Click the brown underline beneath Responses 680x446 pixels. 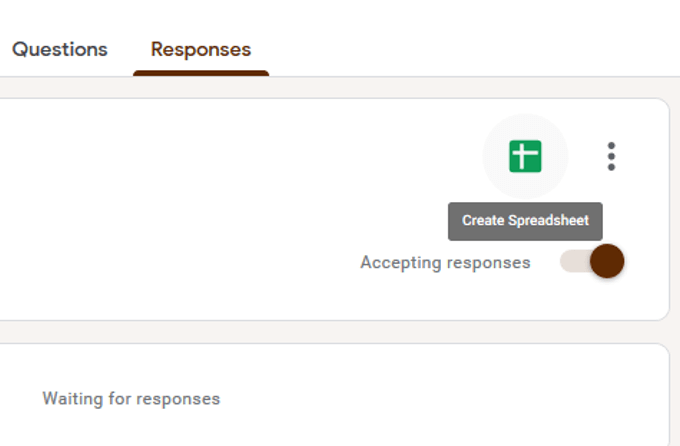point(201,73)
